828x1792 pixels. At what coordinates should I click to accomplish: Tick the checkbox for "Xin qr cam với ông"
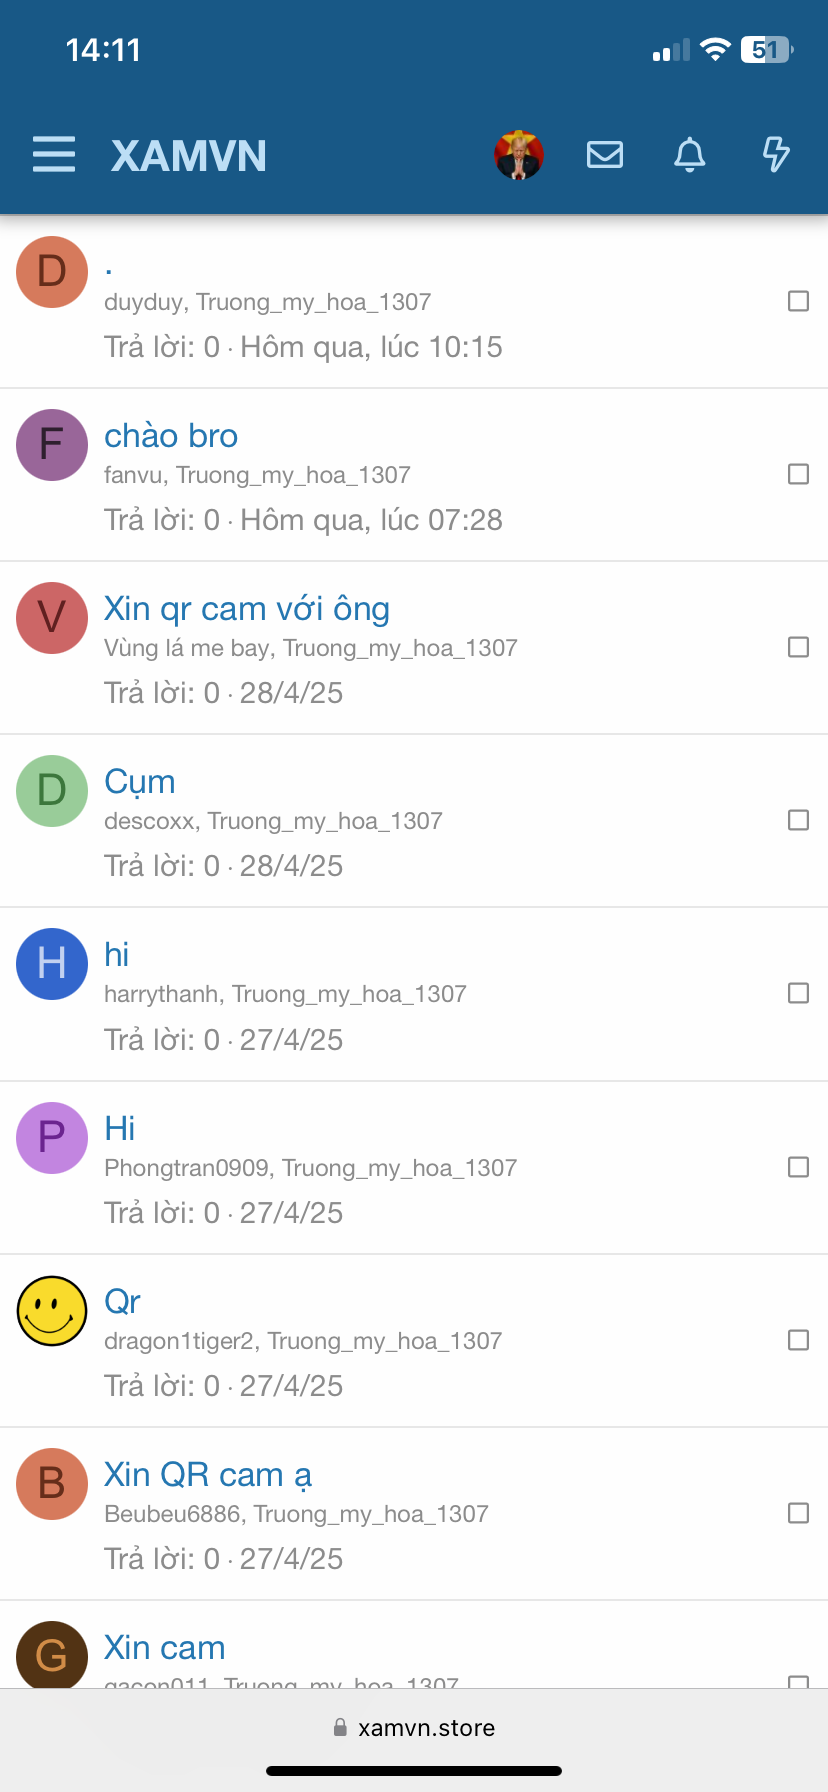coord(798,647)
